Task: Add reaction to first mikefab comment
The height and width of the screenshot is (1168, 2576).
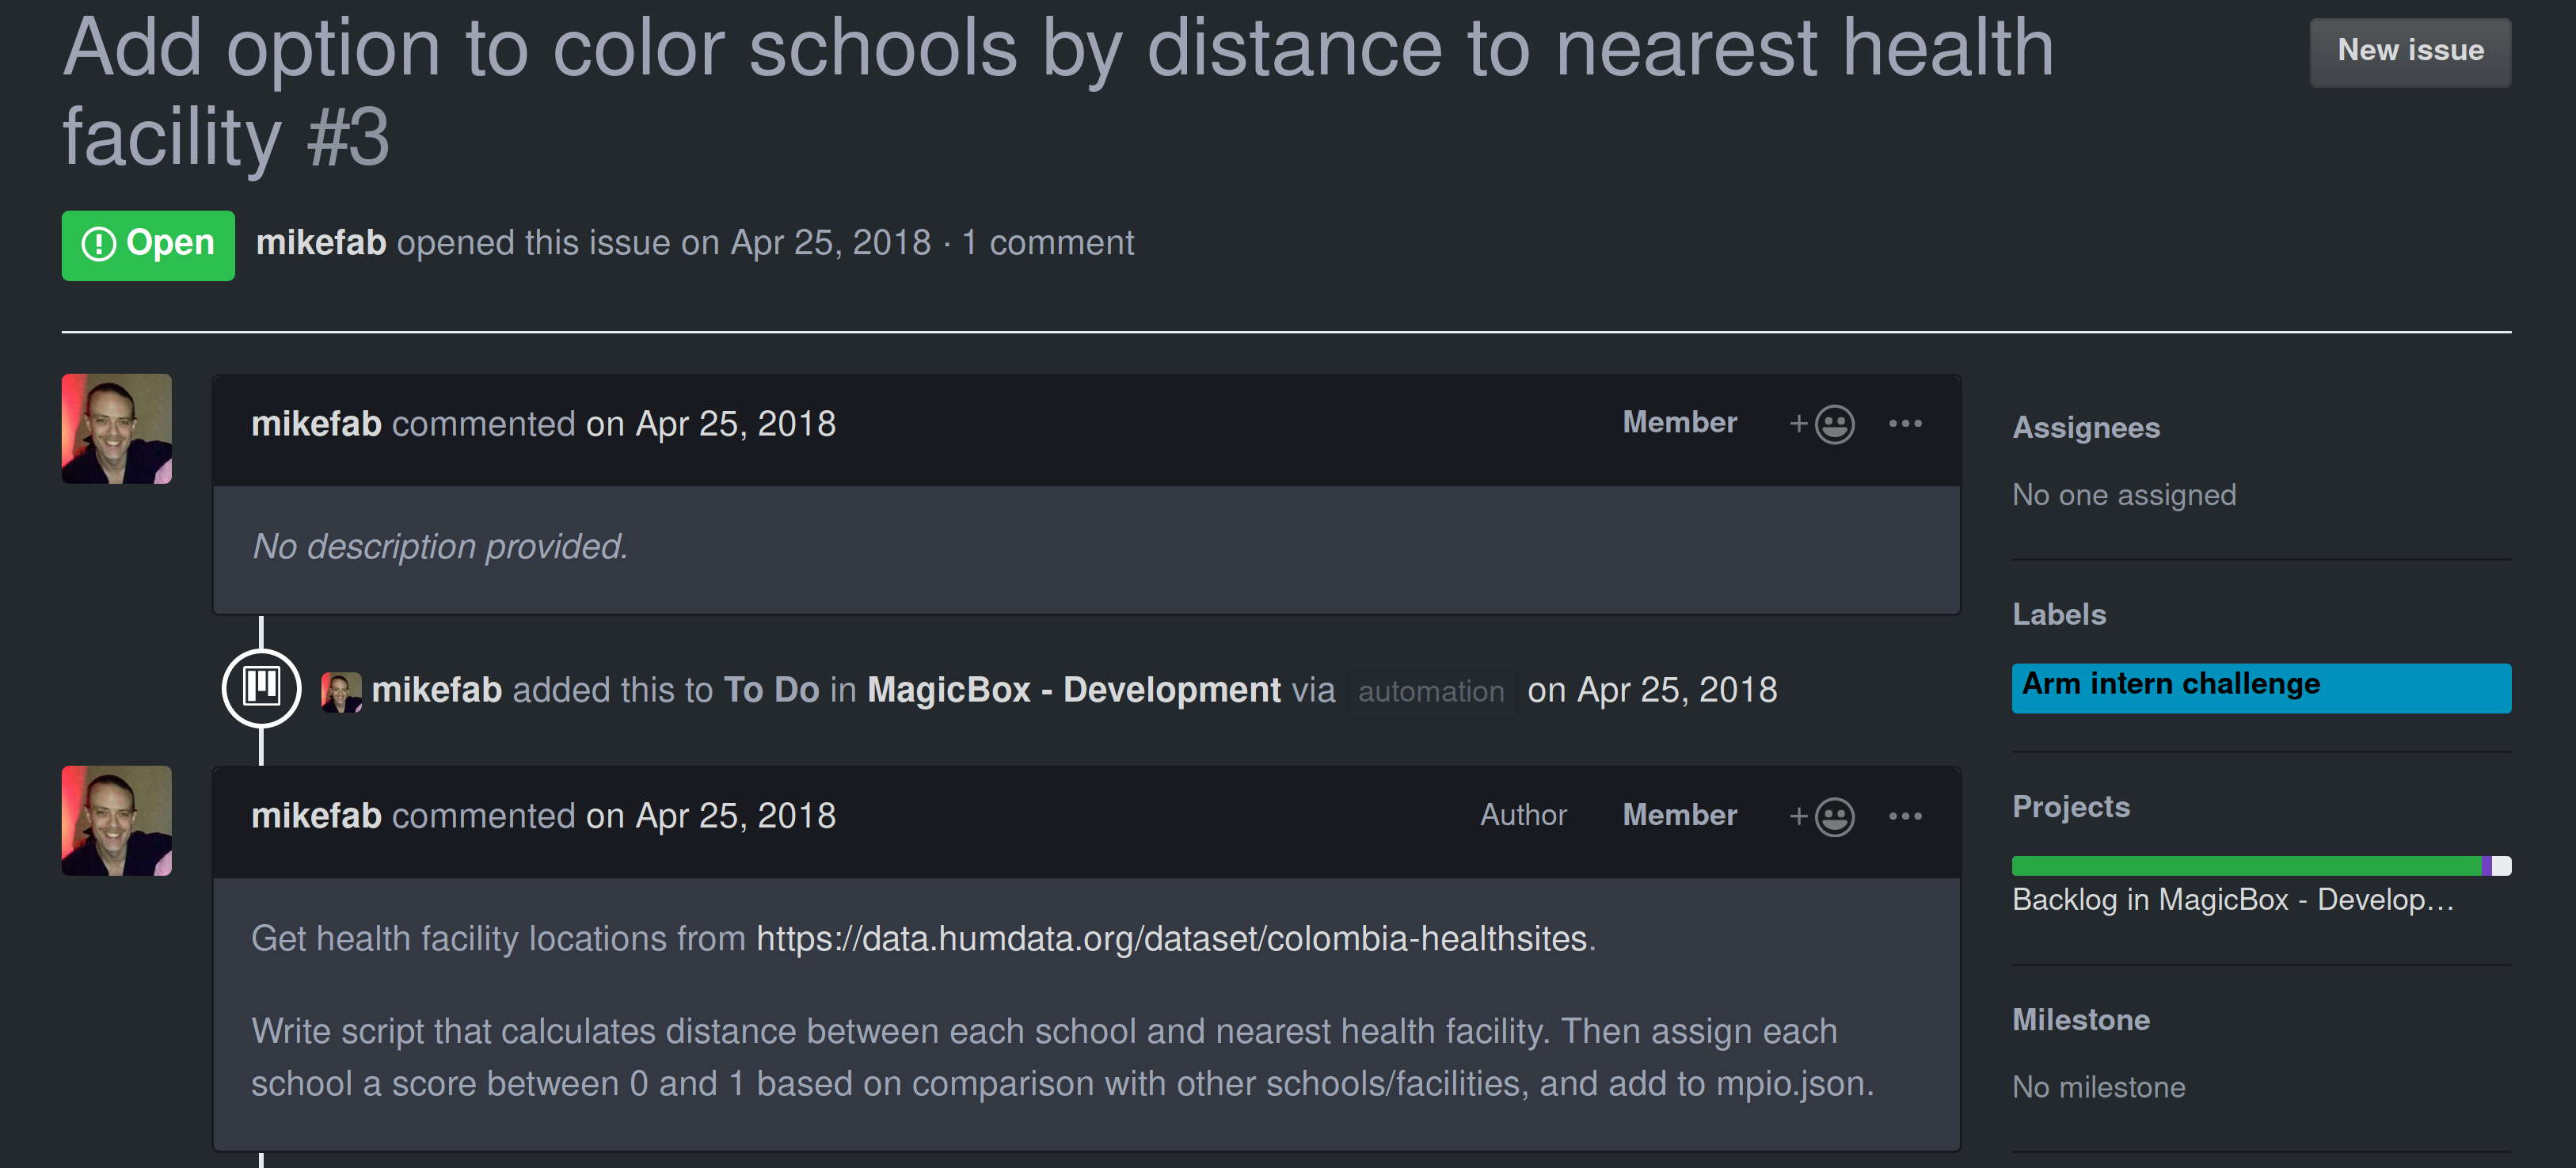Action: 1822,424
